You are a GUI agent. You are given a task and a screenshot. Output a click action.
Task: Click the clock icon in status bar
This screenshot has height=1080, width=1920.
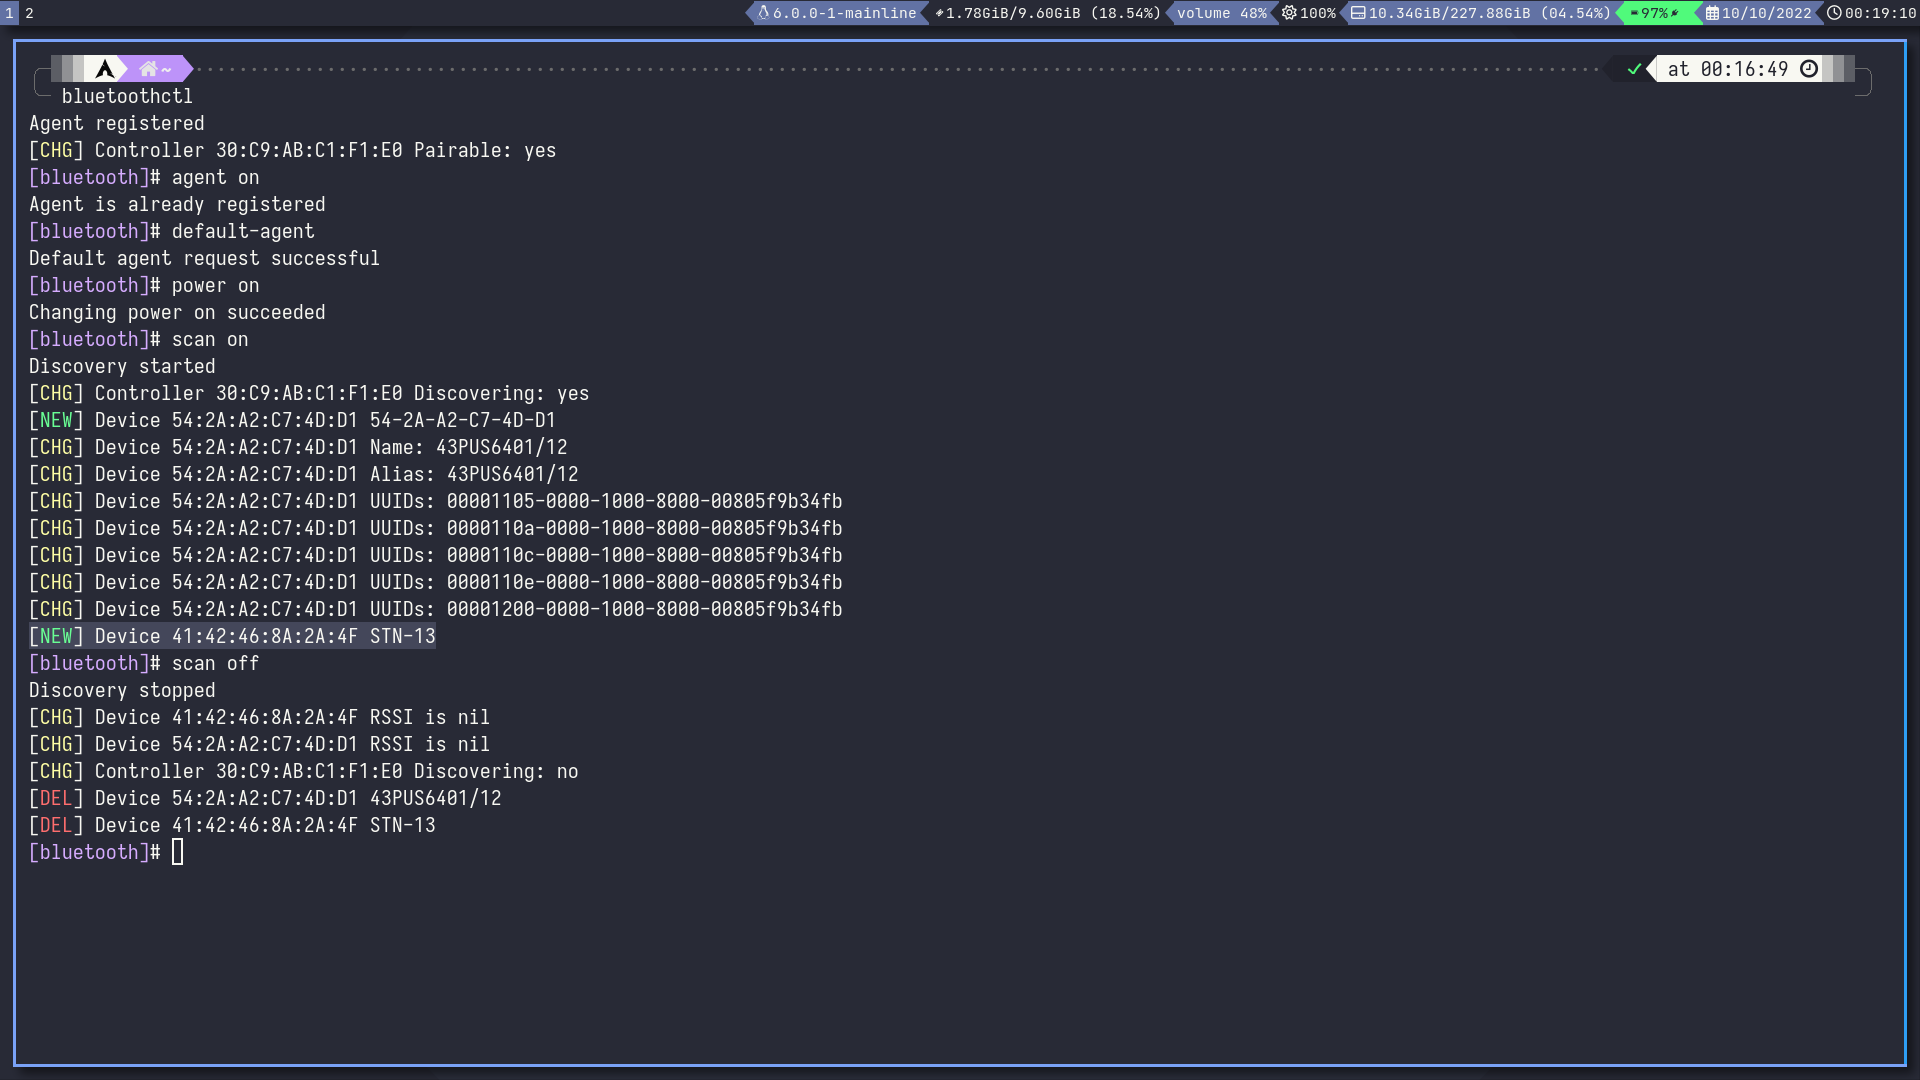pos(1834,13)
